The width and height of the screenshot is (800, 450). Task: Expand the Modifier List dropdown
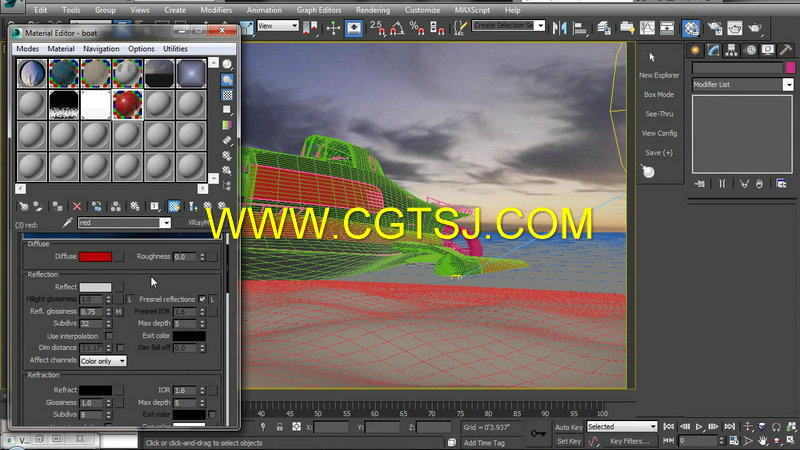coord(788,85)
